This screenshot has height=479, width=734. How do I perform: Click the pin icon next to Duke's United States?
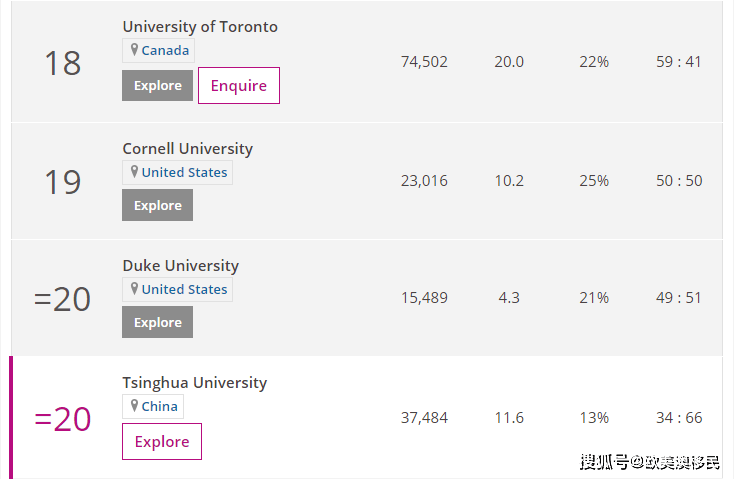(134, 288)
